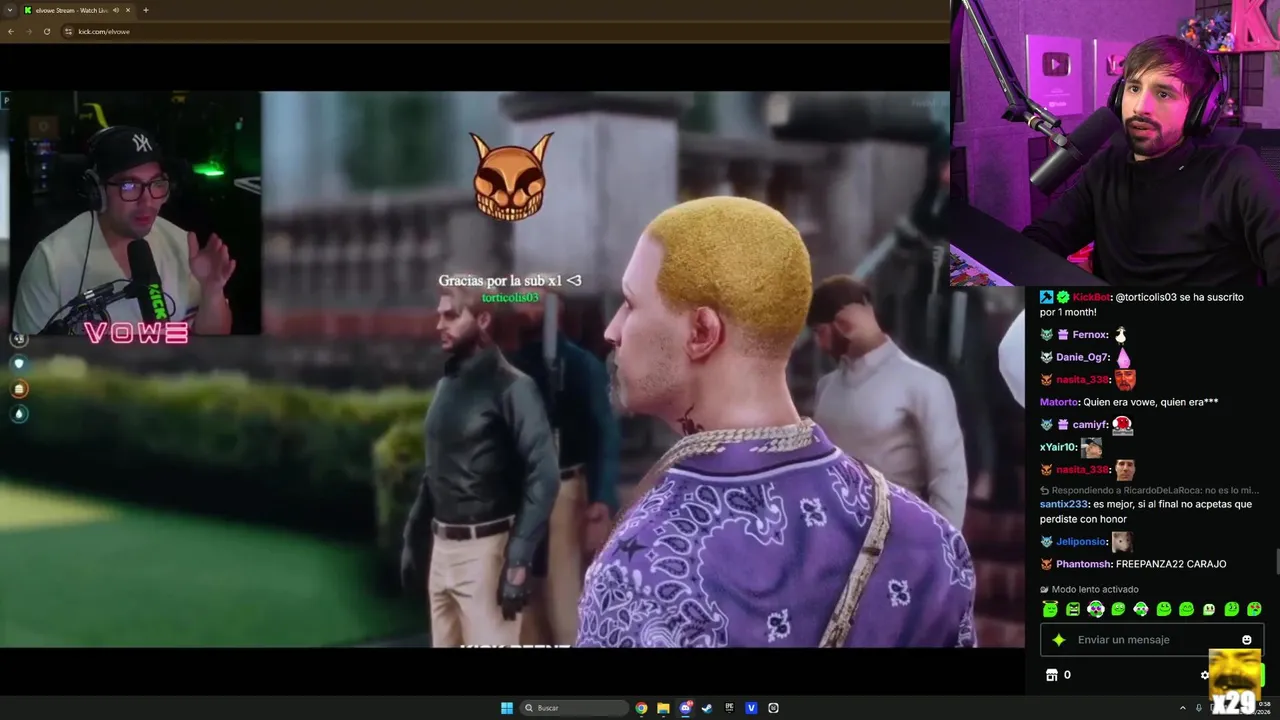Open the Windows Start menu

coord(507,708)
